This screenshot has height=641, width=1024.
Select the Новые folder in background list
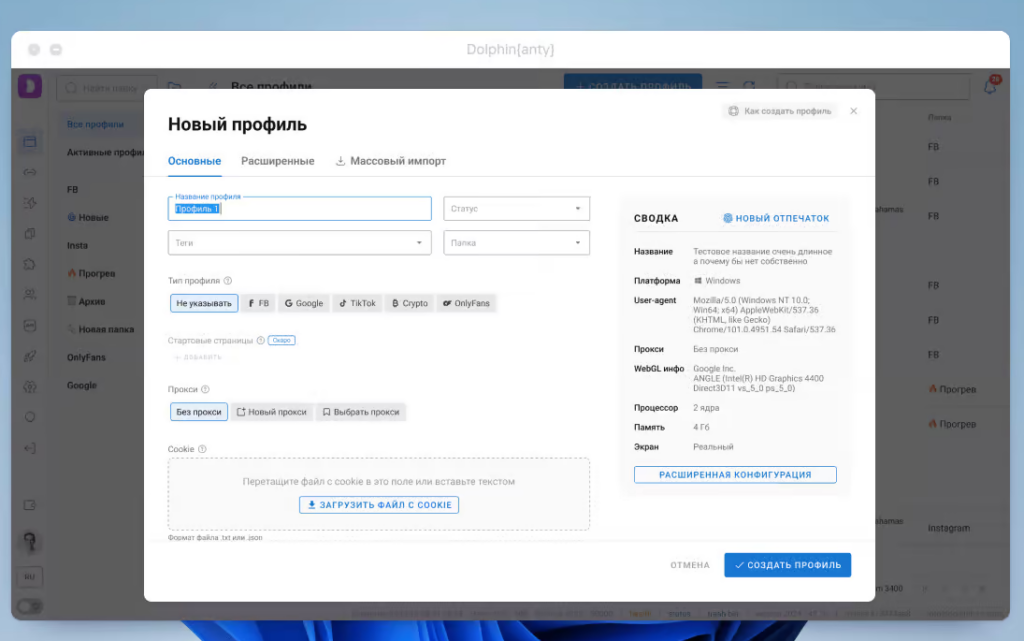(x=88, y=217)
